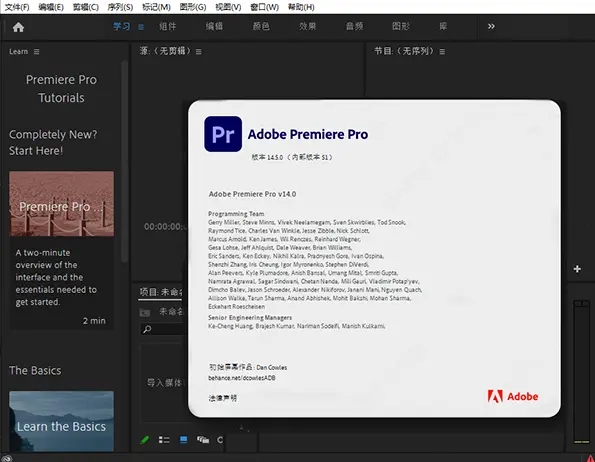Open the 文件(F) menu

pyautogui.click(x=17, y=7)
